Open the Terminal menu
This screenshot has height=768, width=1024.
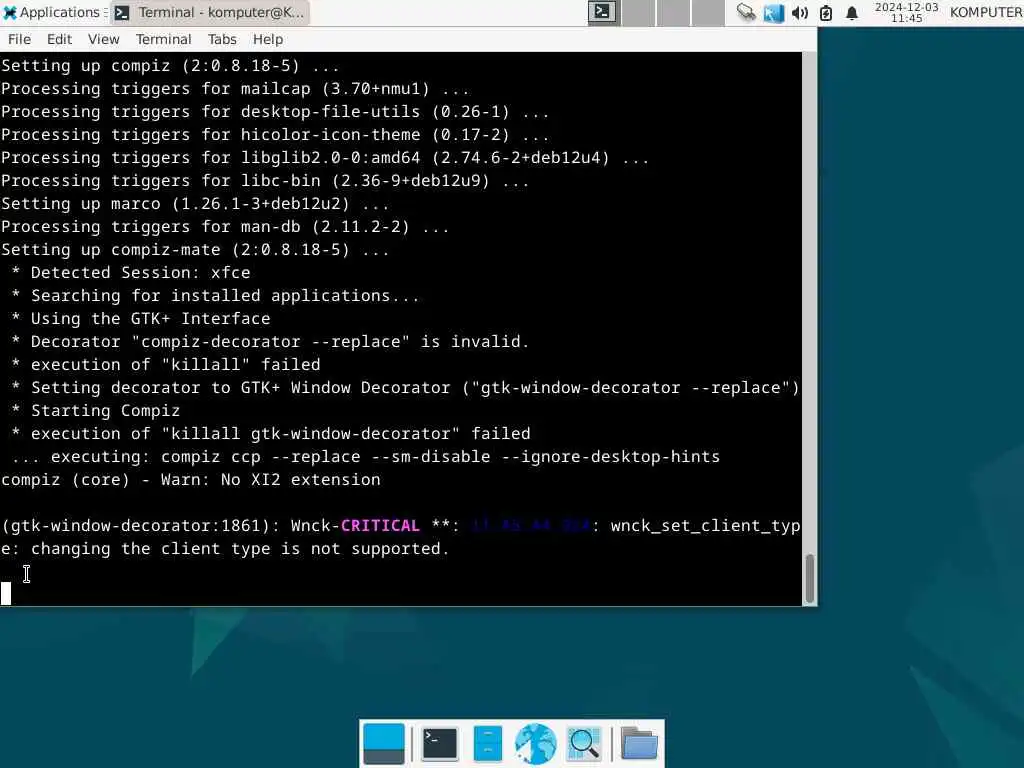click(x=163, y=39)
